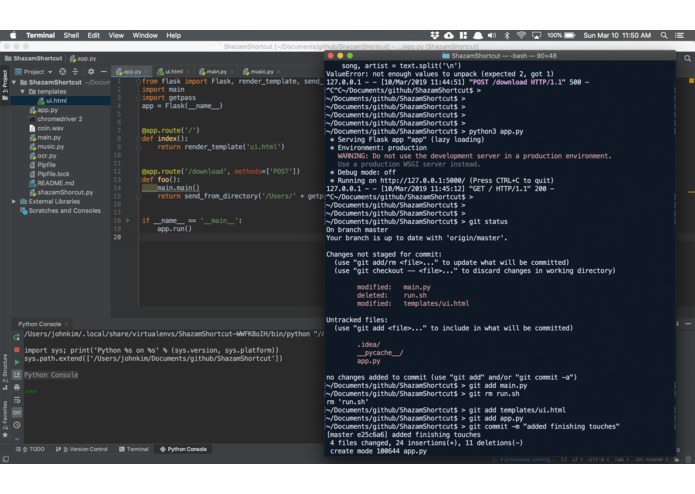
Task: Click the soft-wrap icon in console toolbar
Action: point(17,400)
